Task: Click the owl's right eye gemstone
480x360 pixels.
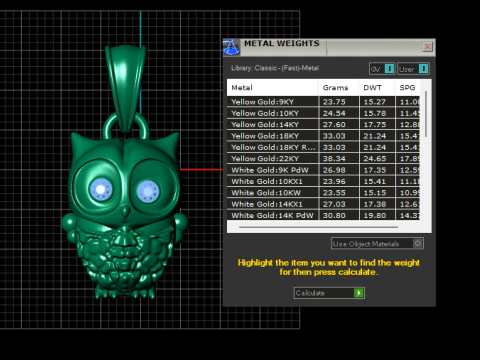Action: coord(148,191)
